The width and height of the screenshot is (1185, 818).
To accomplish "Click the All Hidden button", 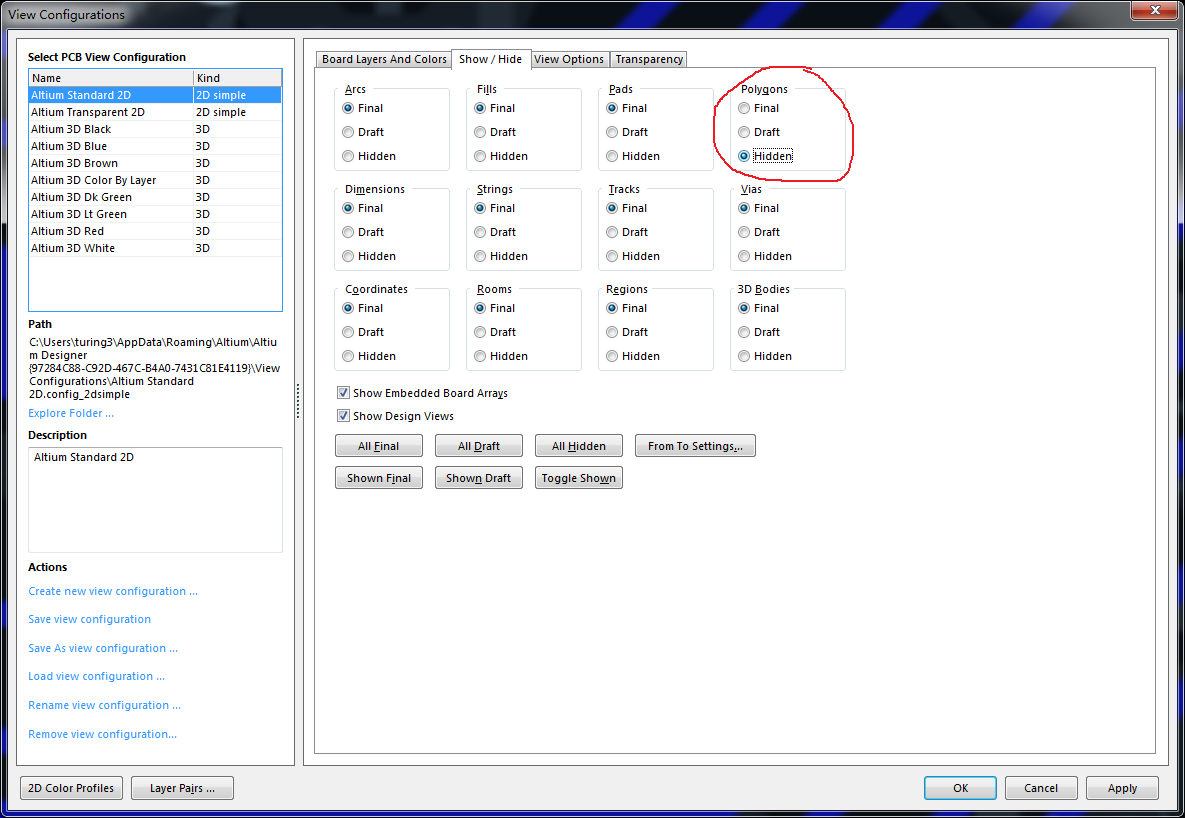I will click(579, 446).
